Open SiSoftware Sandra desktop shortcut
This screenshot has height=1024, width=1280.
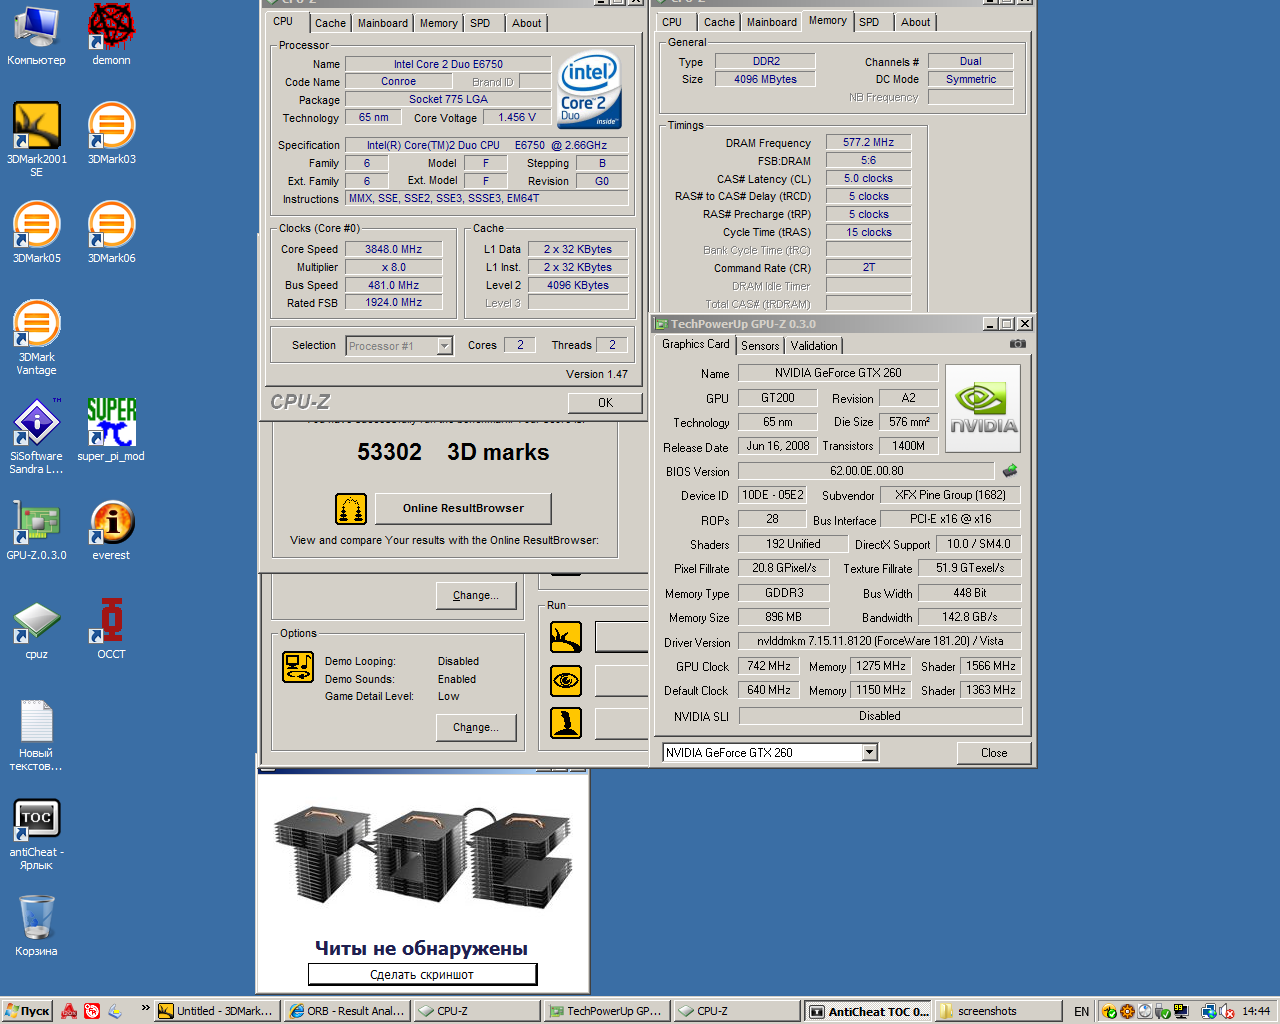click(36, 436)
